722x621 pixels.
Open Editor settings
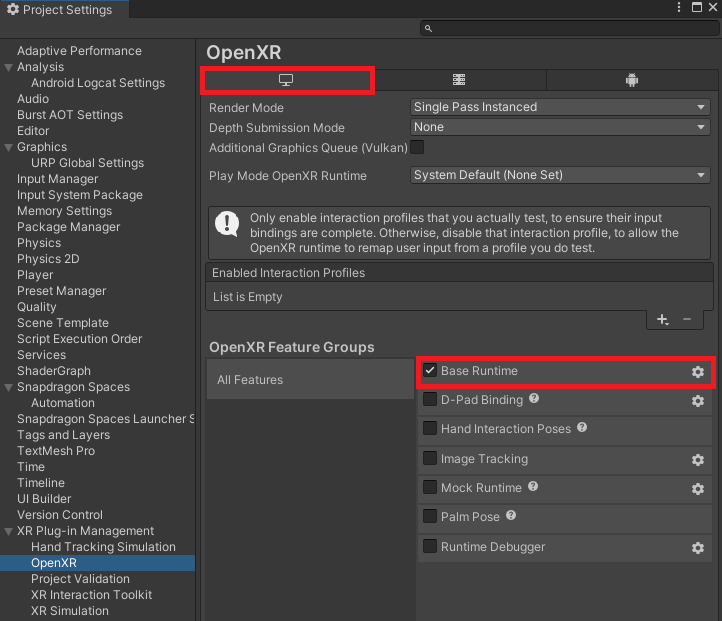(x=33, y=131)
